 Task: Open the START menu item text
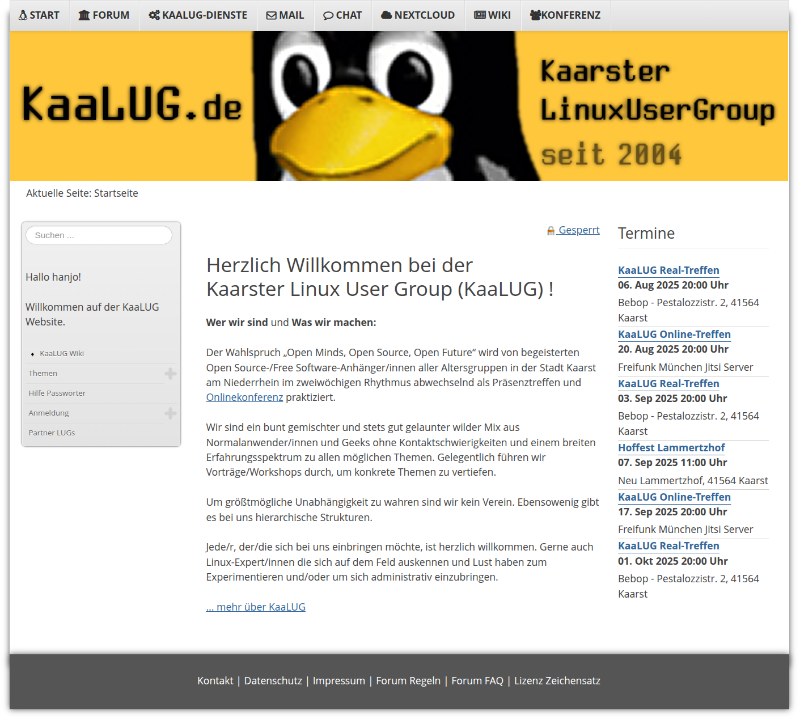(x=44, y=15)
